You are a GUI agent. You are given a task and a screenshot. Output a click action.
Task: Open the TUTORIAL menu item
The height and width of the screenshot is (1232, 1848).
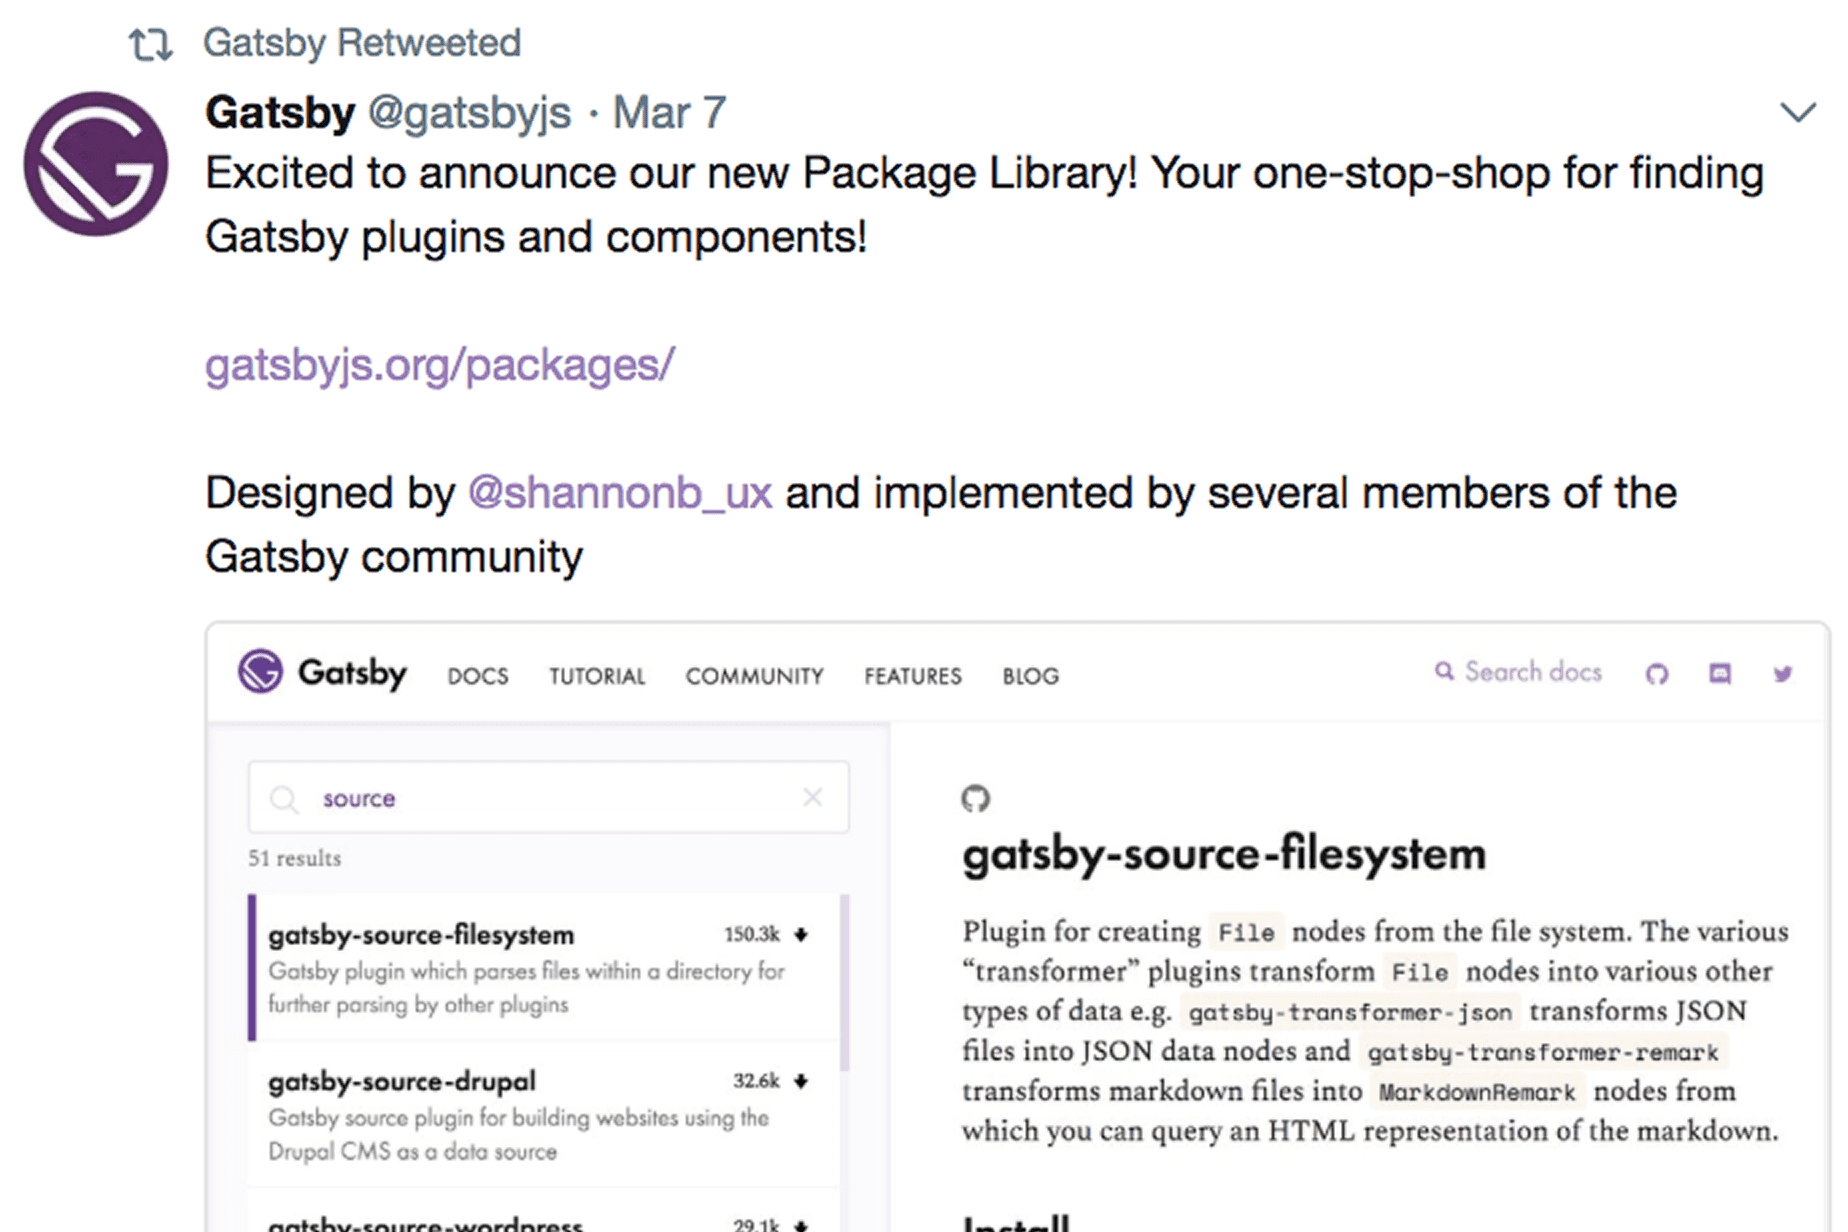click(x=597, y=676)
